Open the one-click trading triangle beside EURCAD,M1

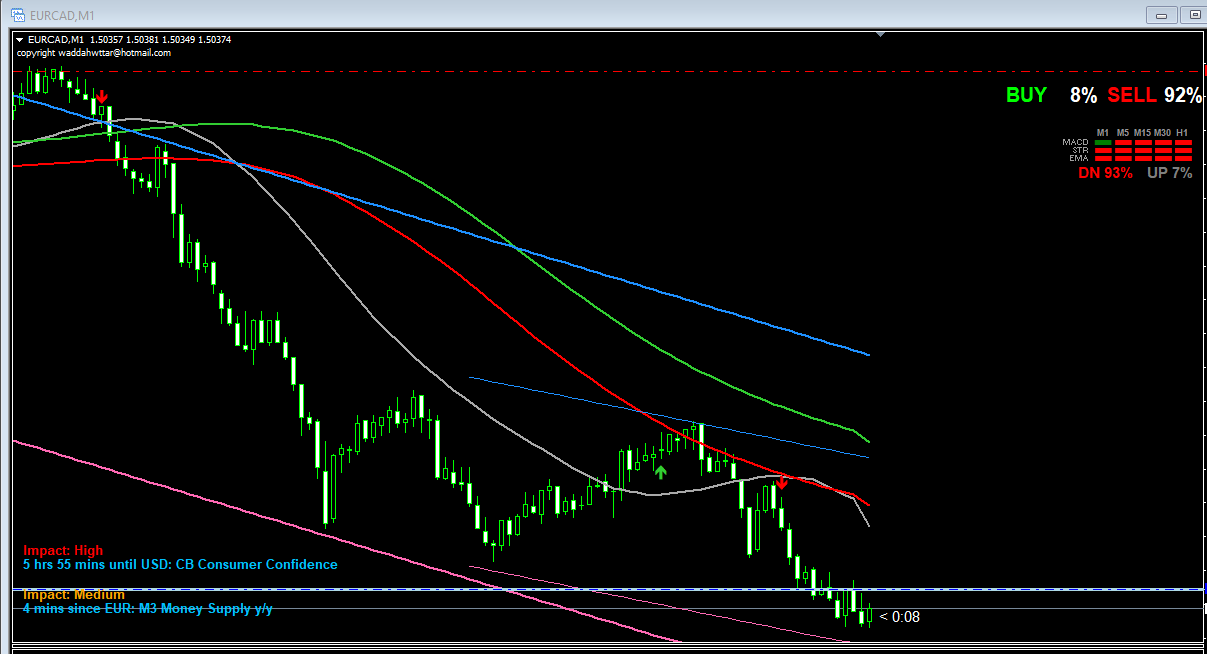[x=20, y=40]
